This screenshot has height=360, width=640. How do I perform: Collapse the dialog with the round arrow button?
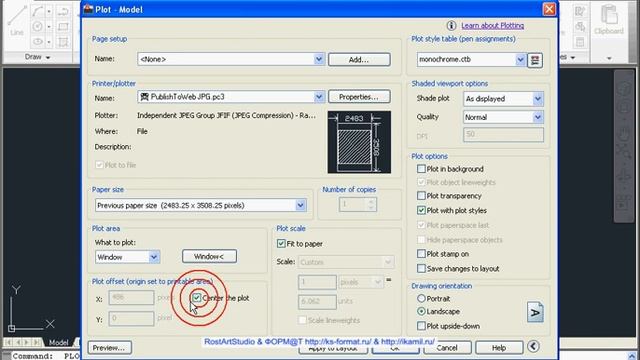point(533,347)
